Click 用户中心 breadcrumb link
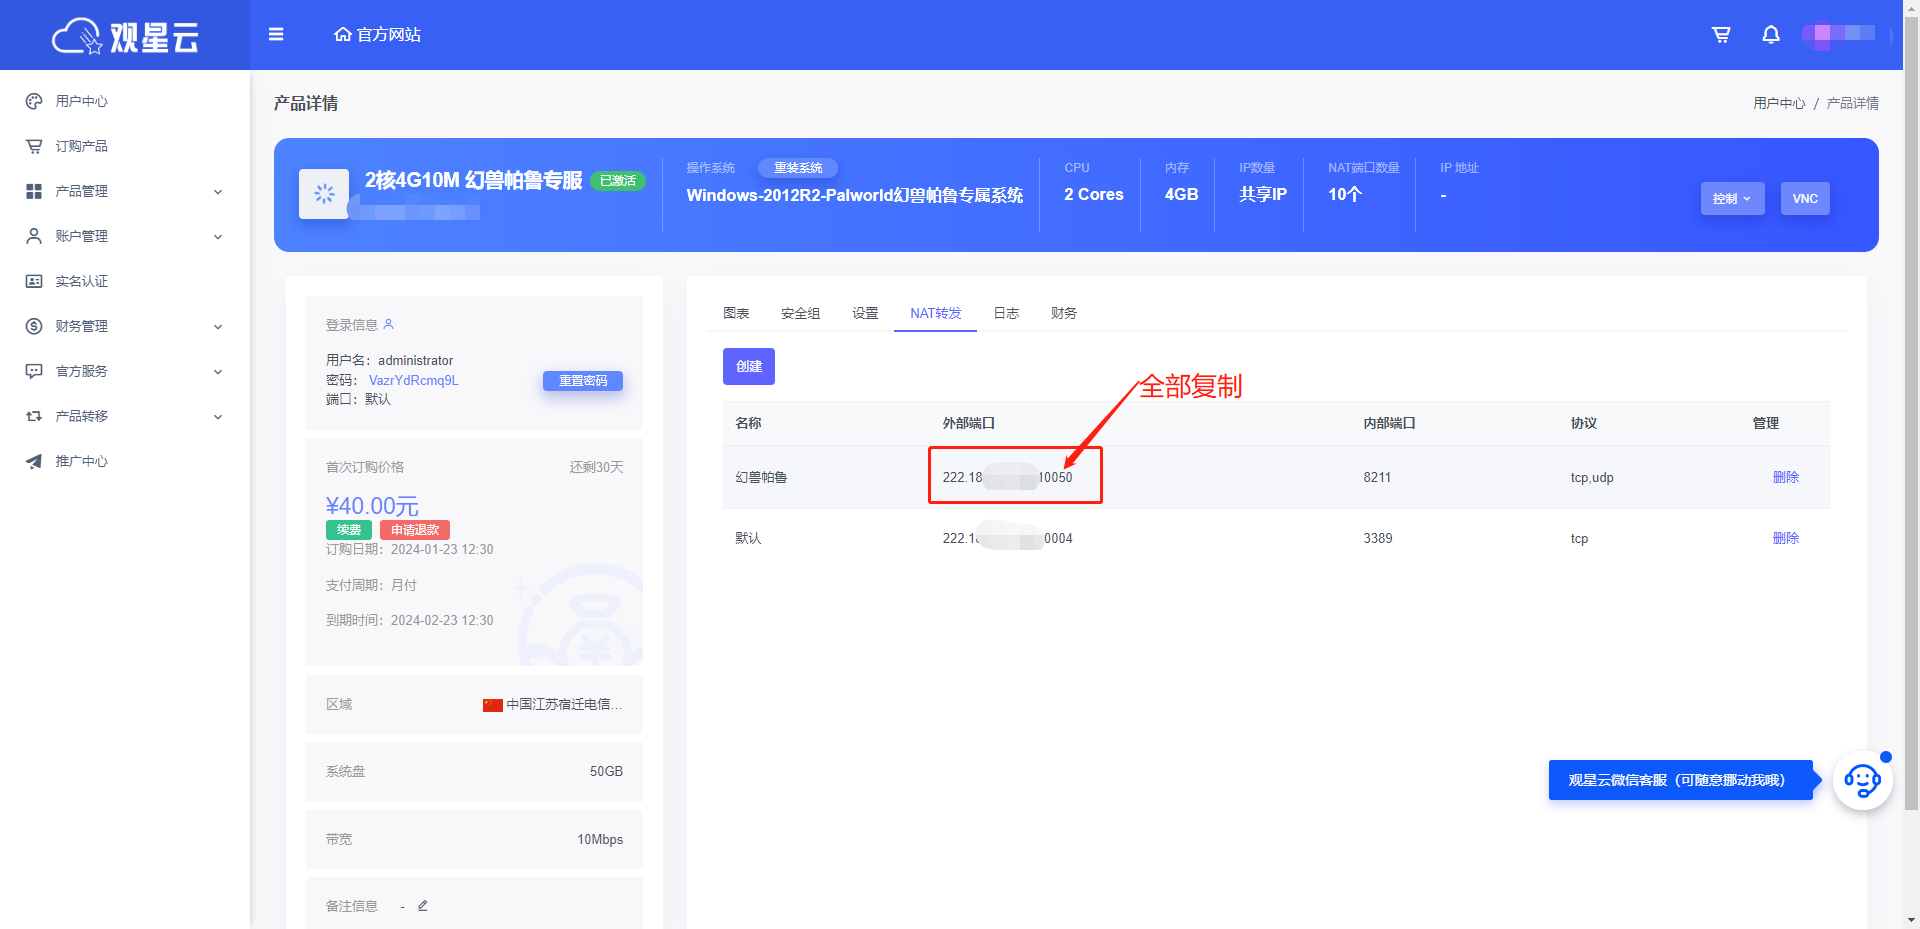1920x929 pixels. pyautogui.click(x=1779, y=103)
